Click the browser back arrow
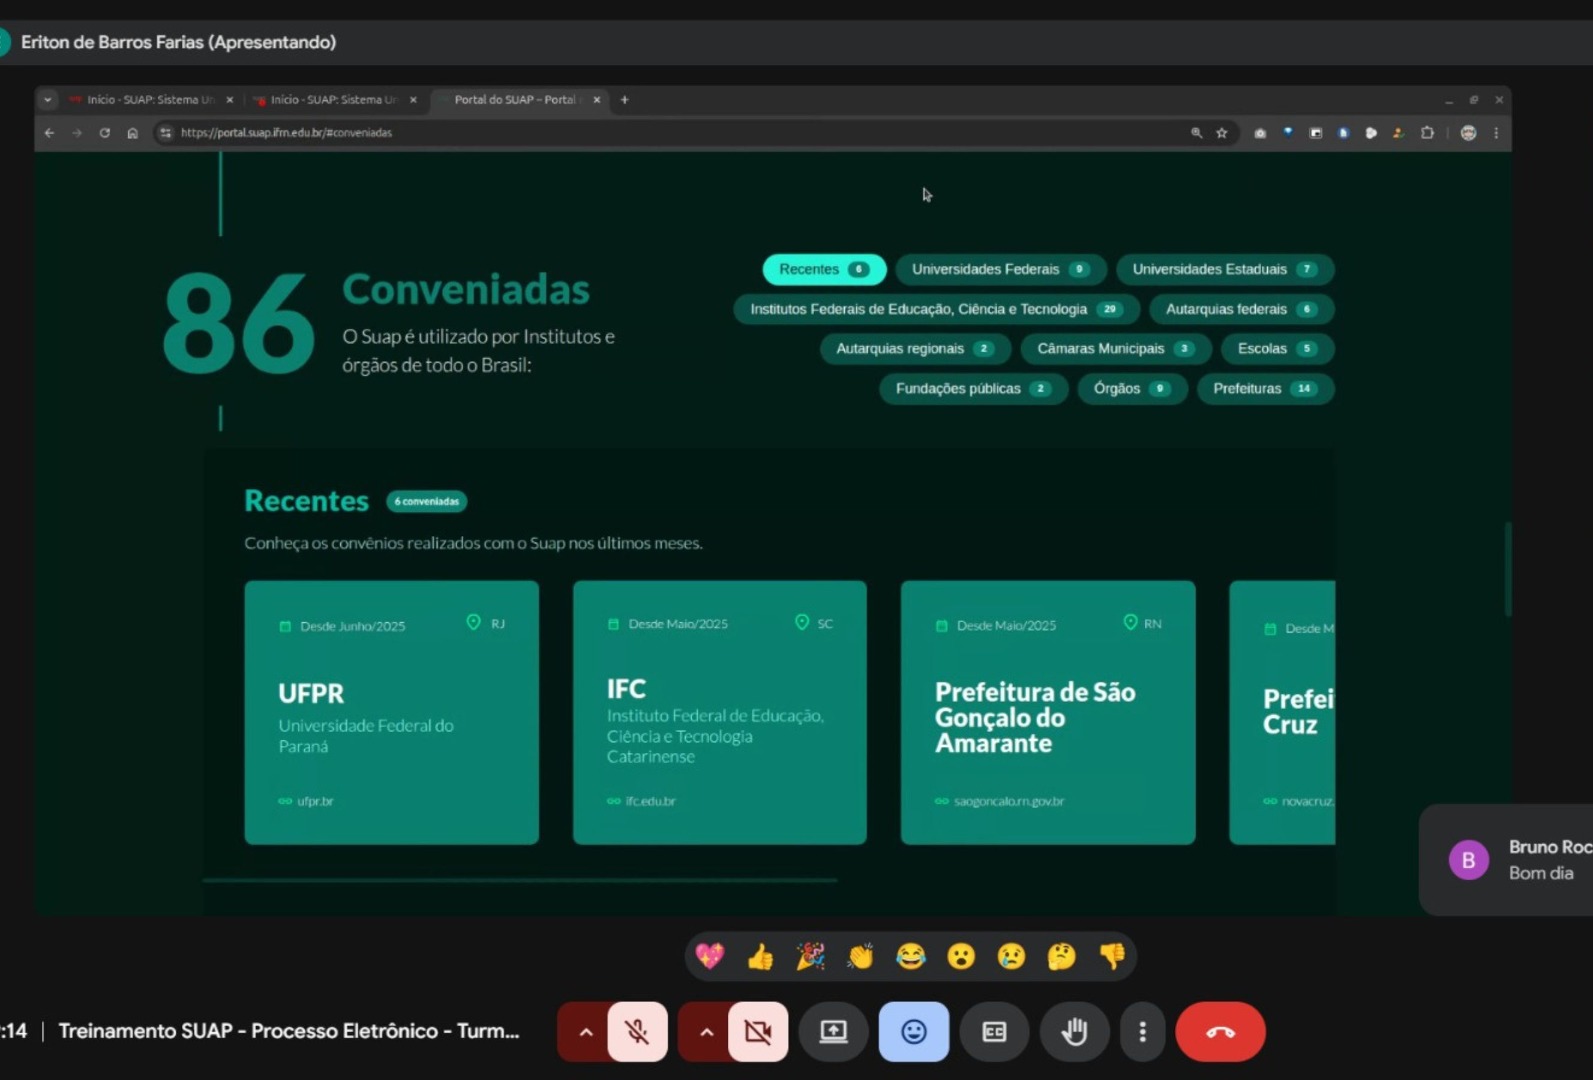The width and height of the screenshot is (1593, 1080). point(49,133)
